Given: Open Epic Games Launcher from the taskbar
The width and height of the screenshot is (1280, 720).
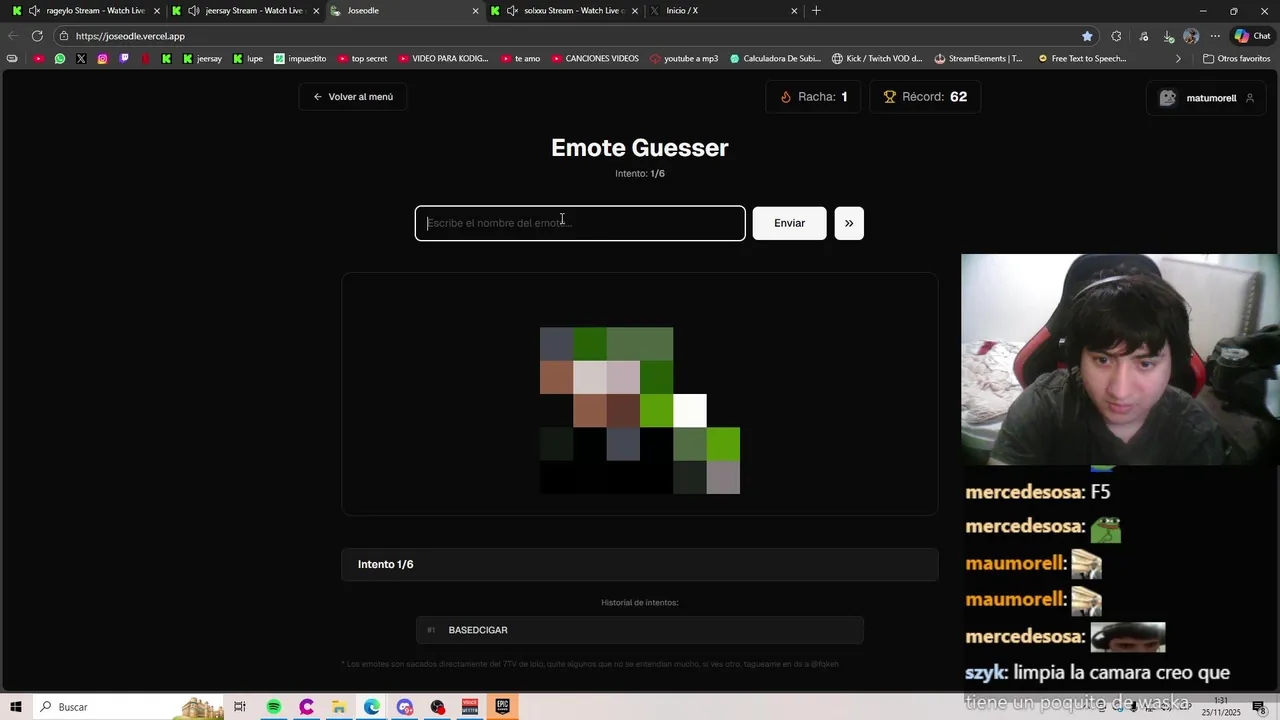Looking at the screenshot, I should point(502,707).
